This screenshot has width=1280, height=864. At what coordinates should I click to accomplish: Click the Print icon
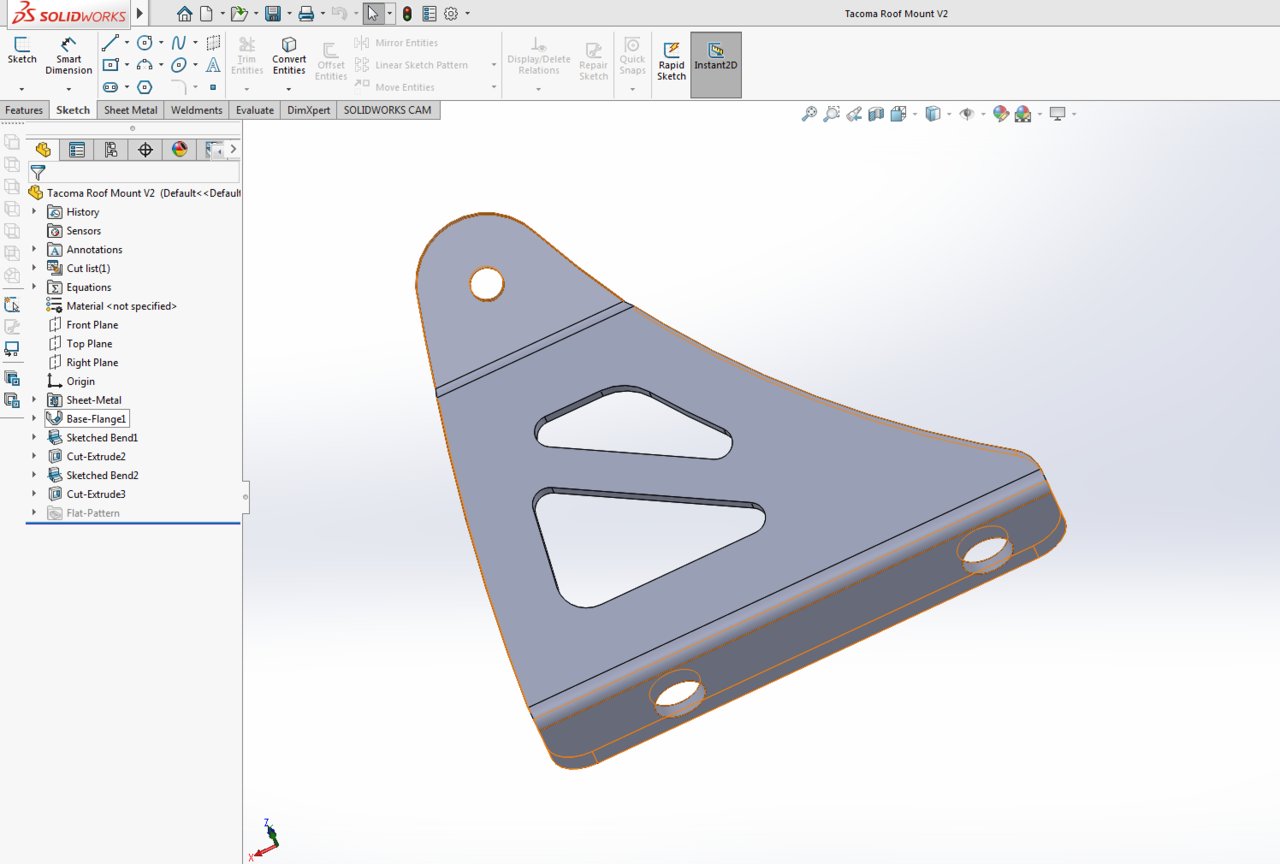306,14
